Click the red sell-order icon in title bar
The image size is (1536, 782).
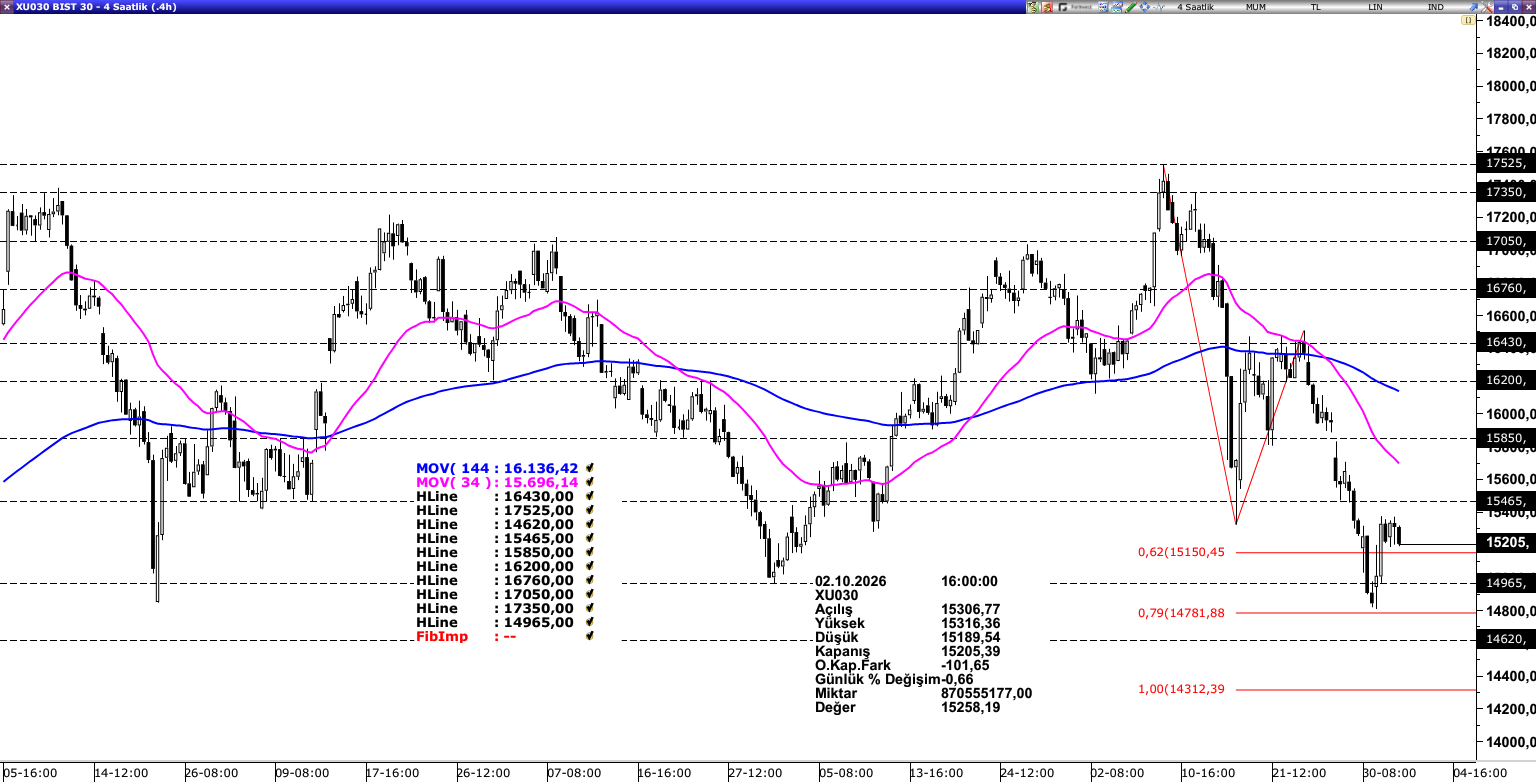tap(1047, 7)
